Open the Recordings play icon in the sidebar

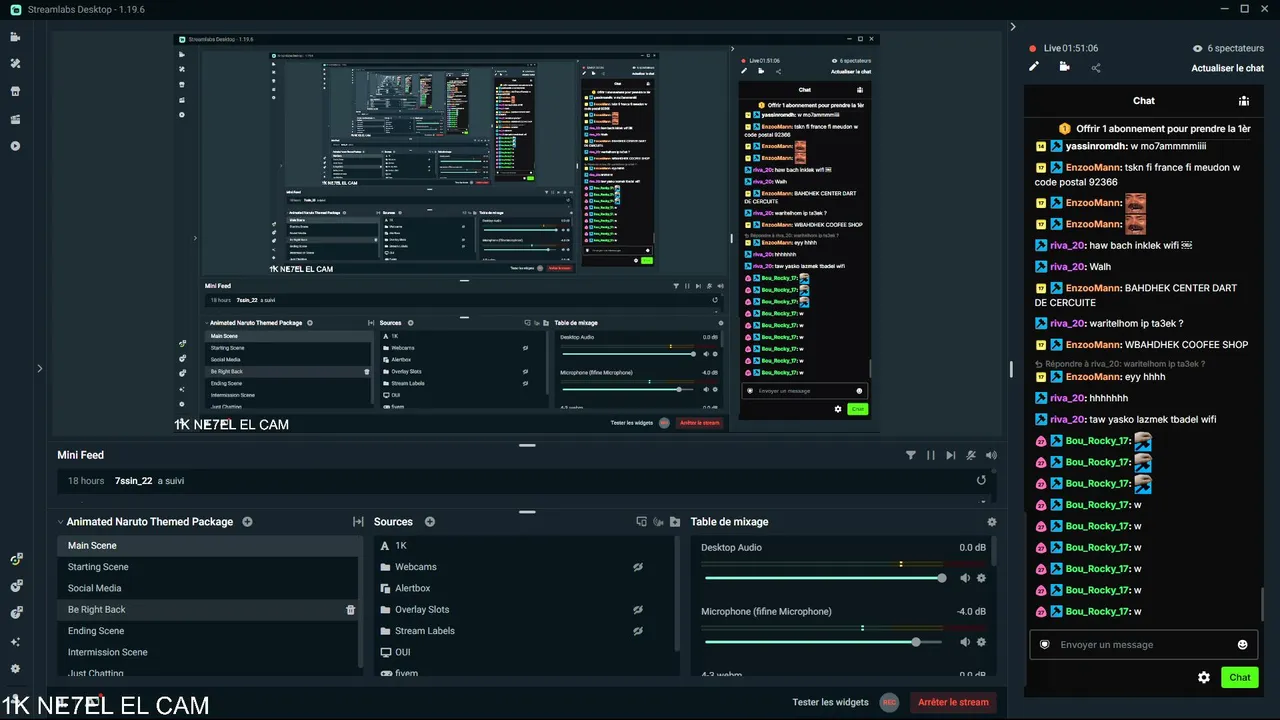click(15, 146)
